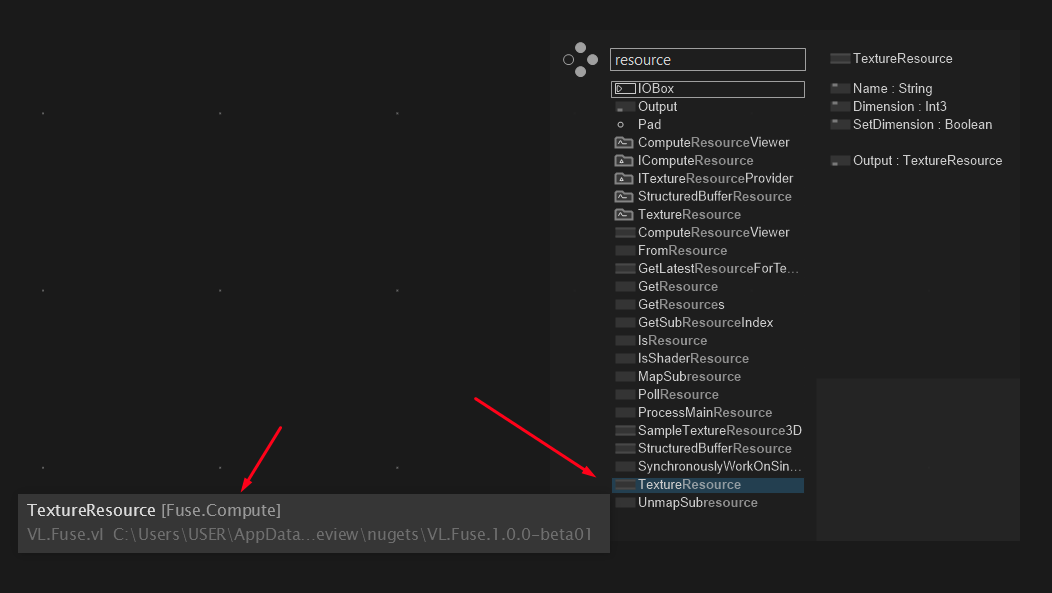This screenshot has width=1052, height=593.
Task: Click the node icon beside IsShaderResource
Action: coord(624,359)
